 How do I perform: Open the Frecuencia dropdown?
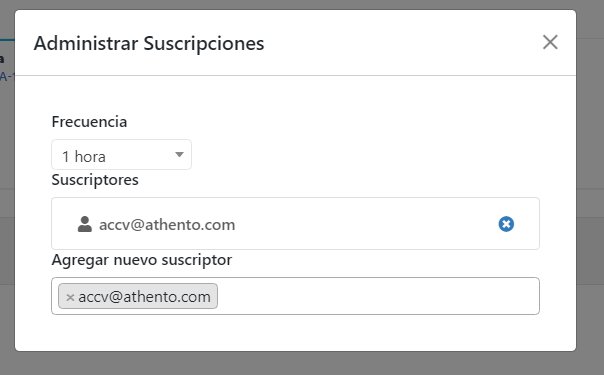coord(121,155)
